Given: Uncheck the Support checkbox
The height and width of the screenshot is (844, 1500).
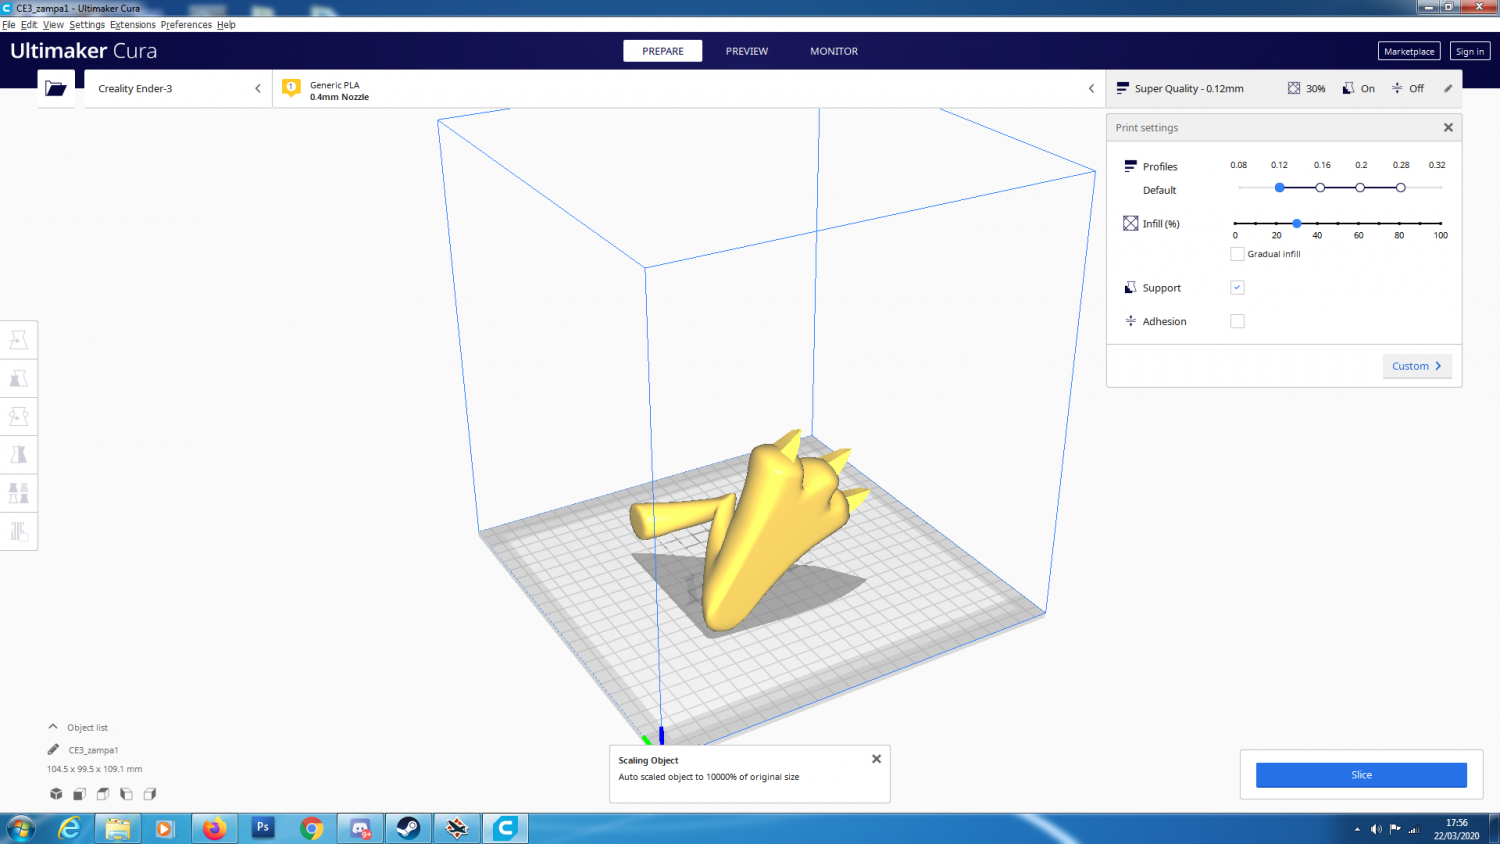Looking at the screenshot, I should pos(1237,287).
